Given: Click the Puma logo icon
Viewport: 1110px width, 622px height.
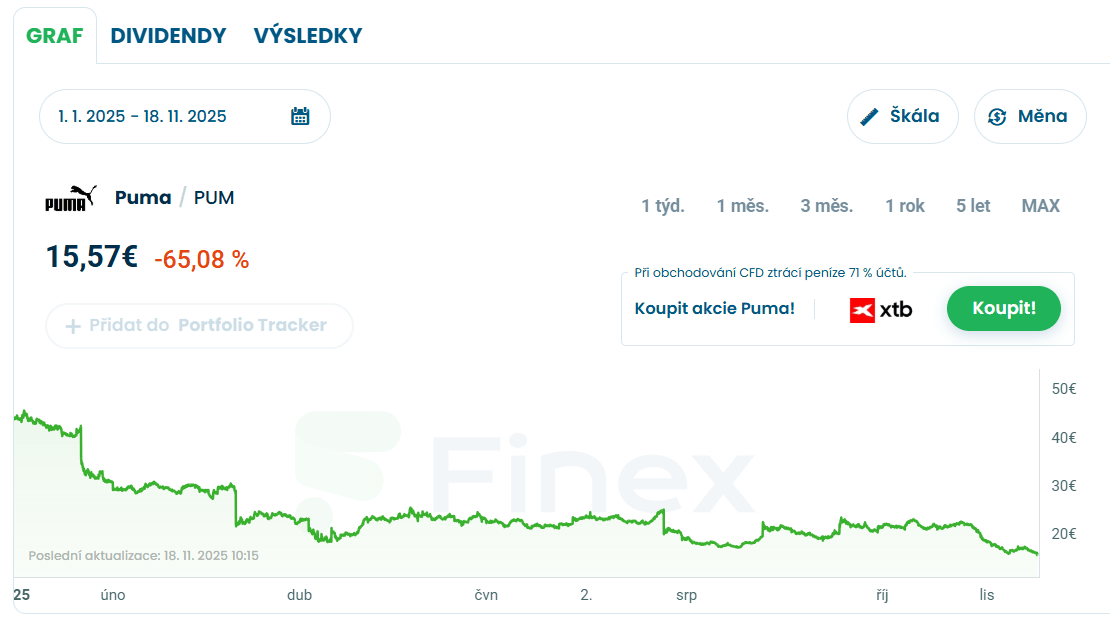Looking at the screenshot, I should coord(71,198).
